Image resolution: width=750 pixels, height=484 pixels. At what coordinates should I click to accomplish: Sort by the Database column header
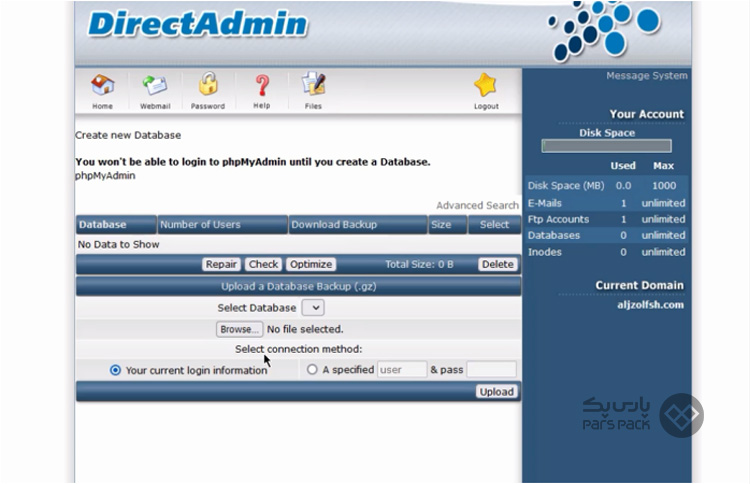116,225
